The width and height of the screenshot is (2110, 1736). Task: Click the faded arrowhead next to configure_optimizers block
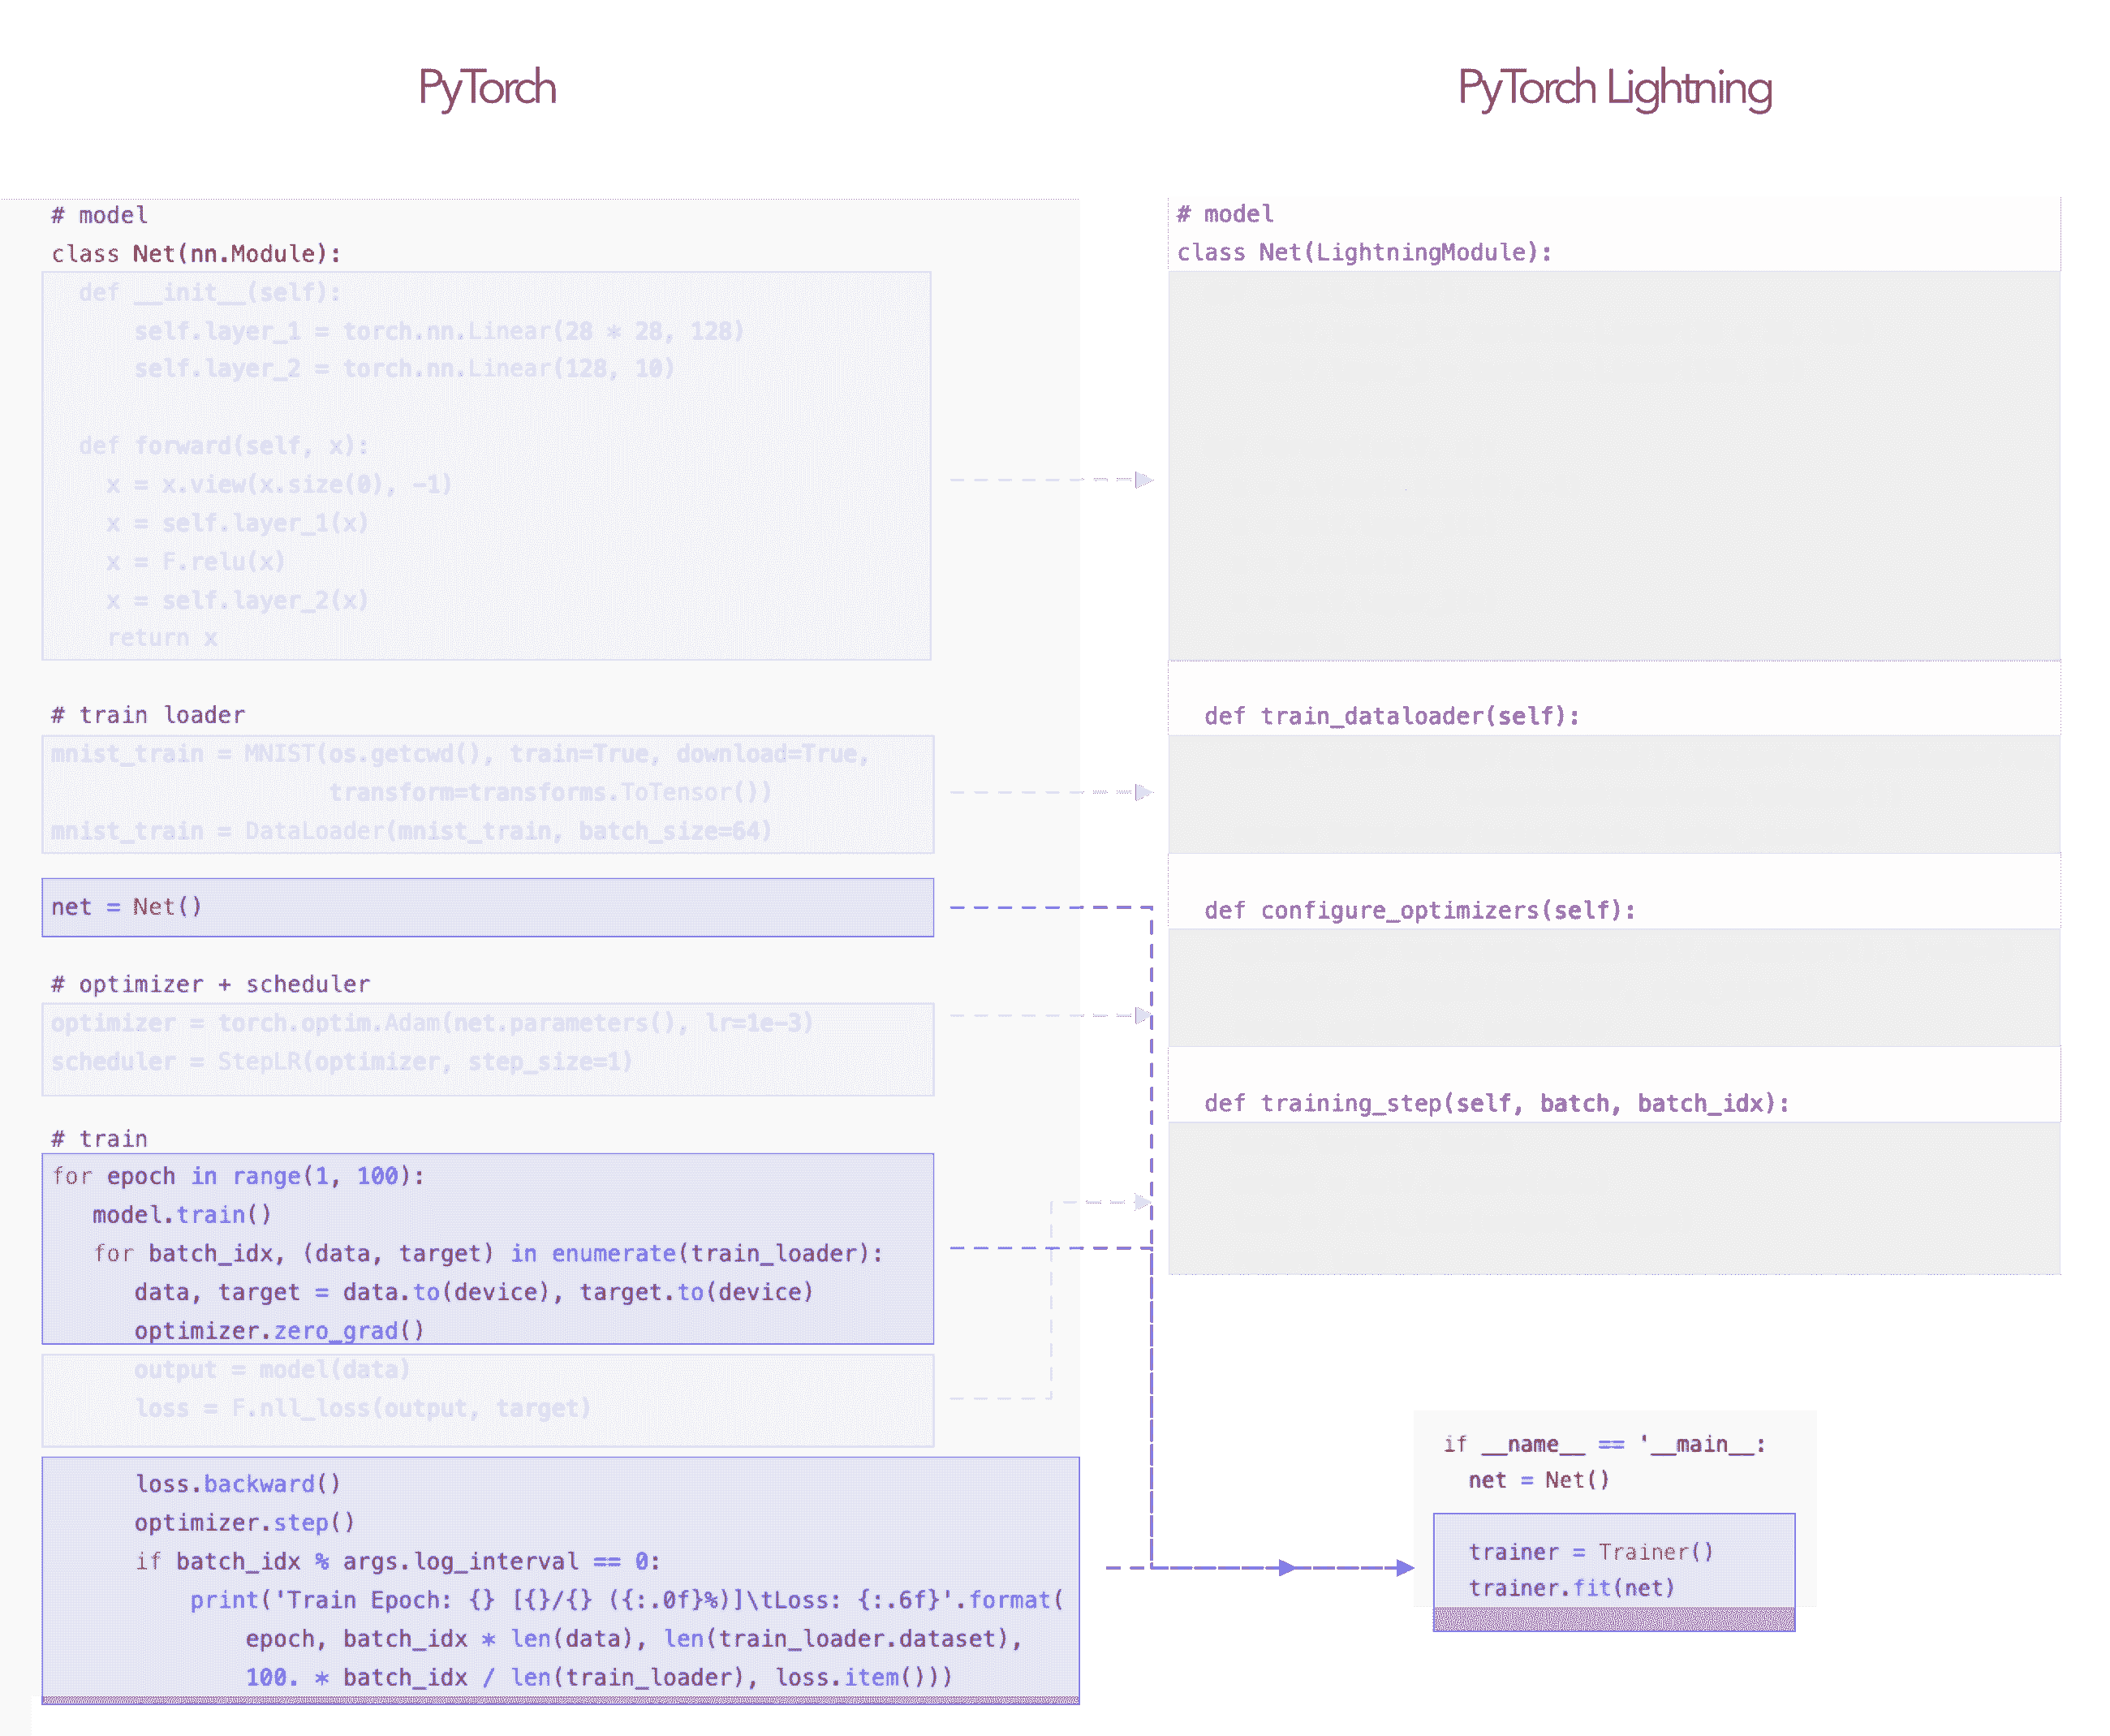tap(1143, 1016)
